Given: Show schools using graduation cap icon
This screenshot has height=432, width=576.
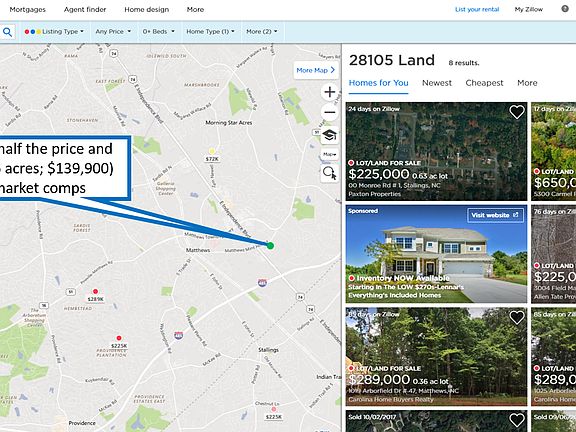Looking at the screenshot, I should tap(330, 136).
